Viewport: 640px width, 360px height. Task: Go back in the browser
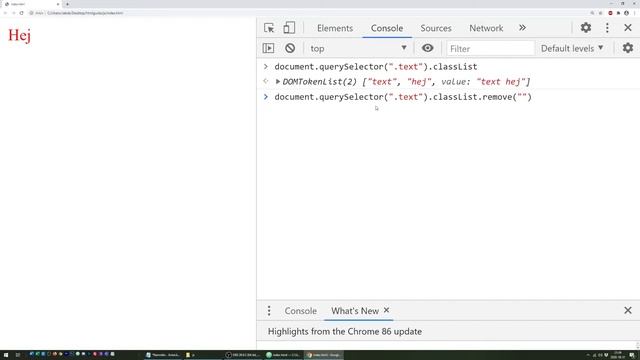click(5, 13)
